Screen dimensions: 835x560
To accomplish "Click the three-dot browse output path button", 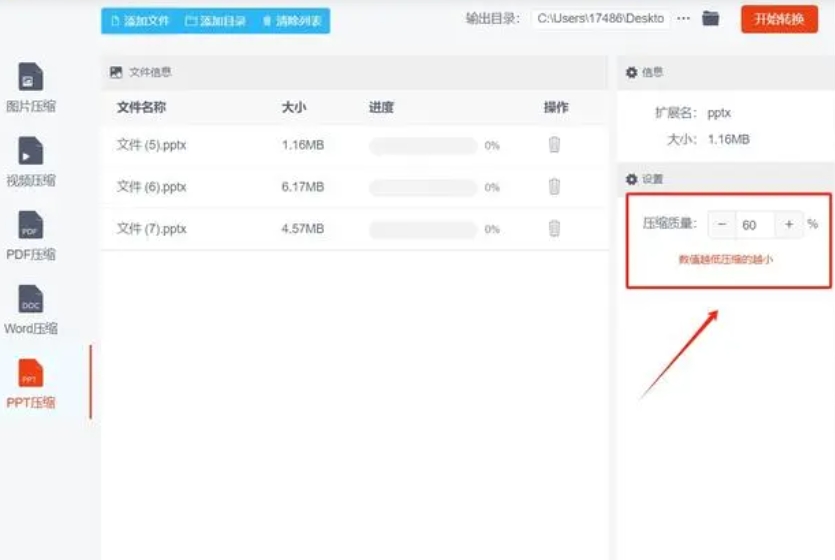I will (x=683, y=19).
